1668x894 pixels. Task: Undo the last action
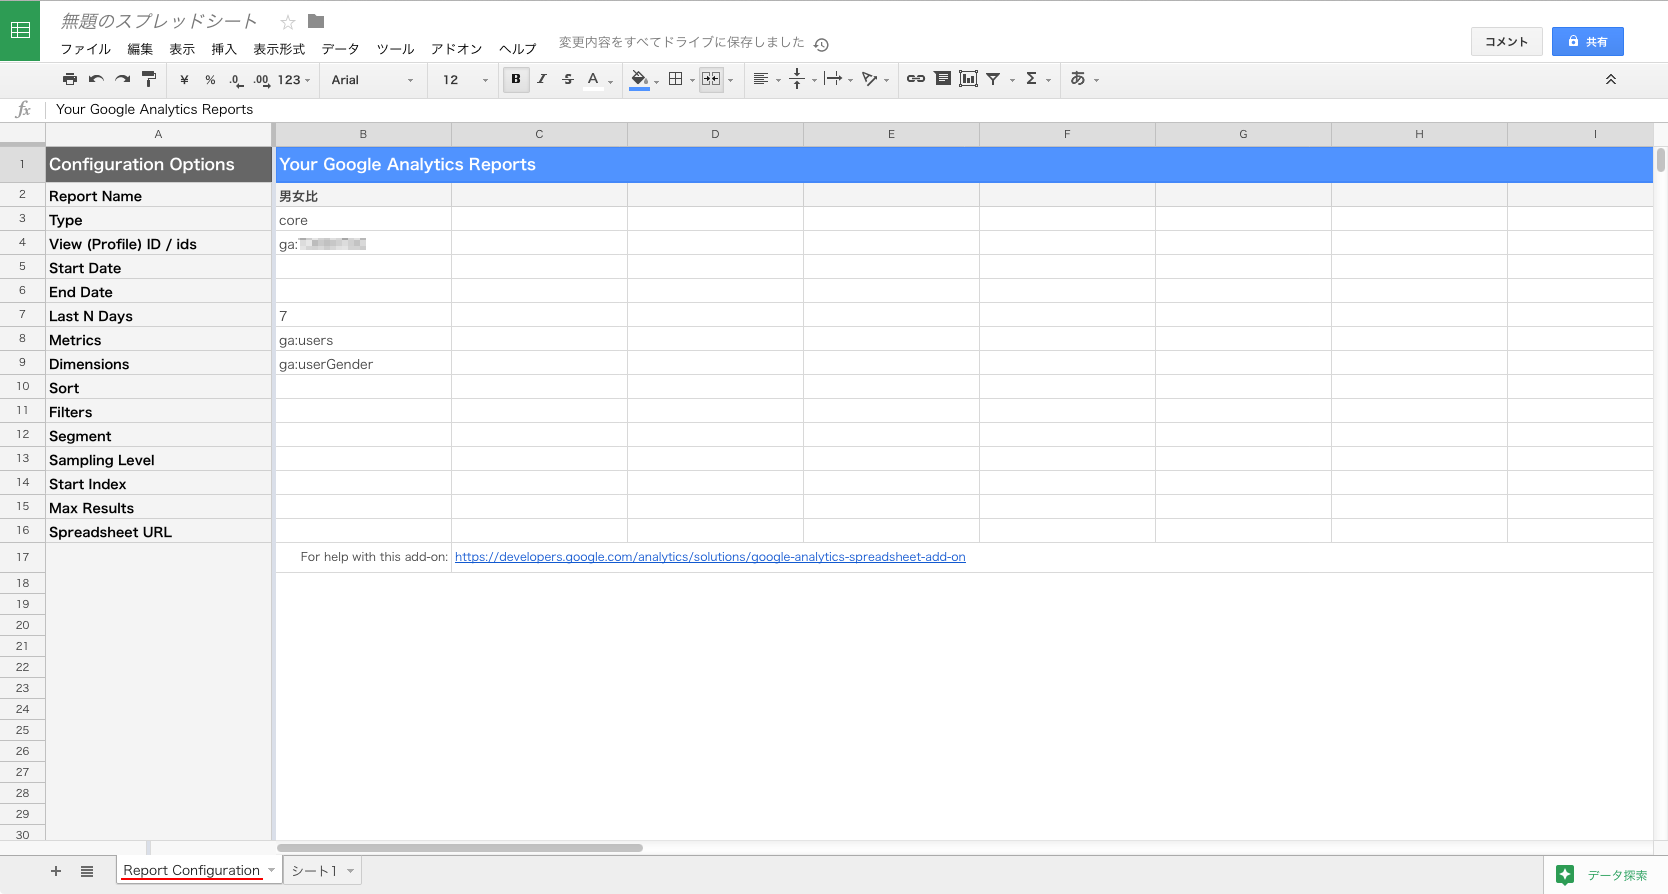(x=96, y=79)
